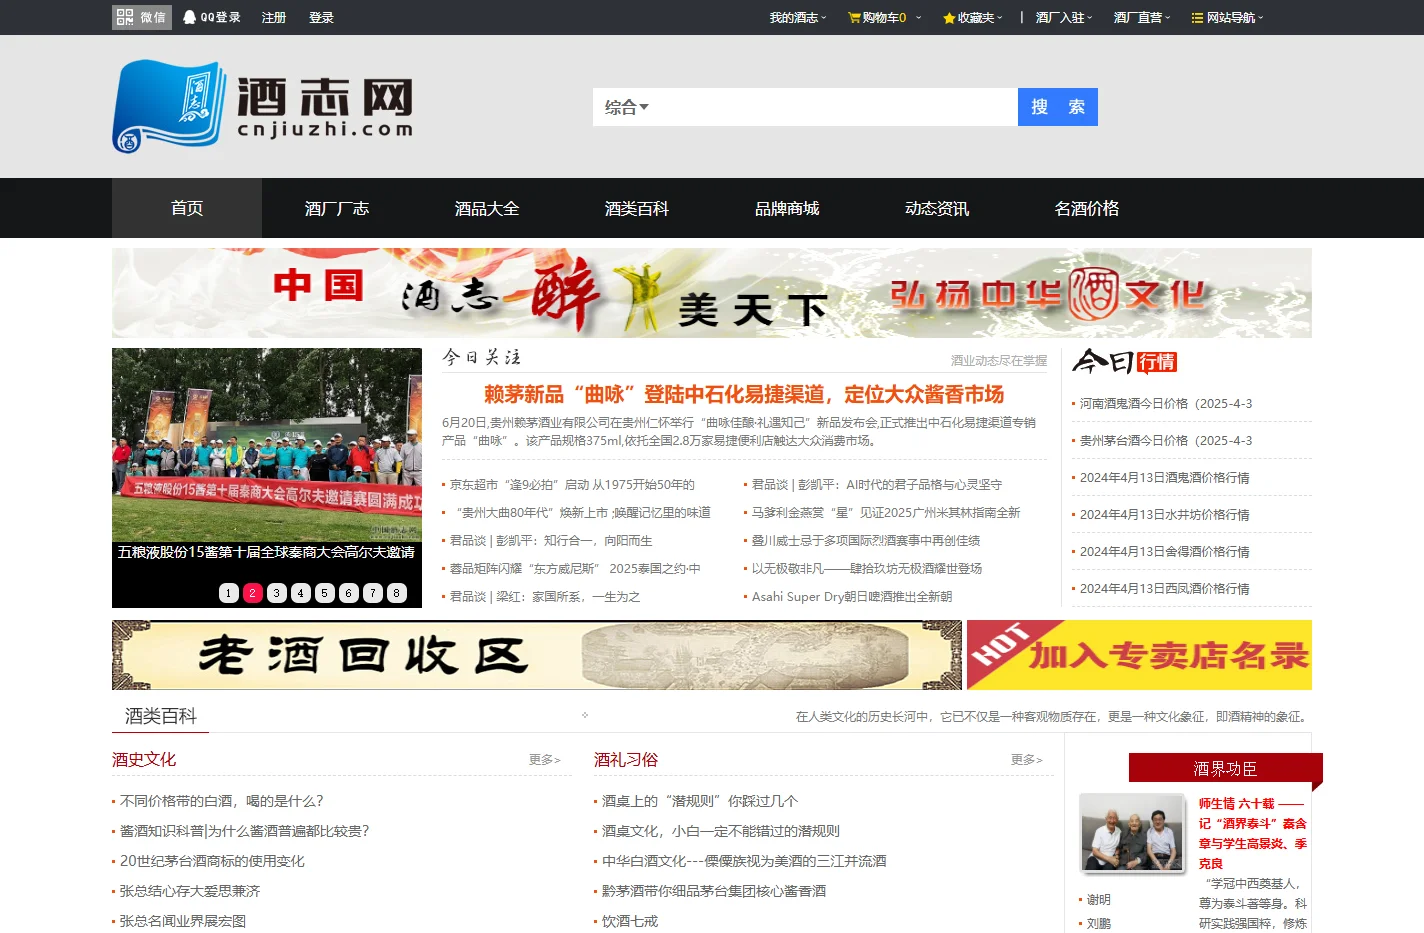Show slide 8 in carousel
1424x933 pixels.
point(396,593)
